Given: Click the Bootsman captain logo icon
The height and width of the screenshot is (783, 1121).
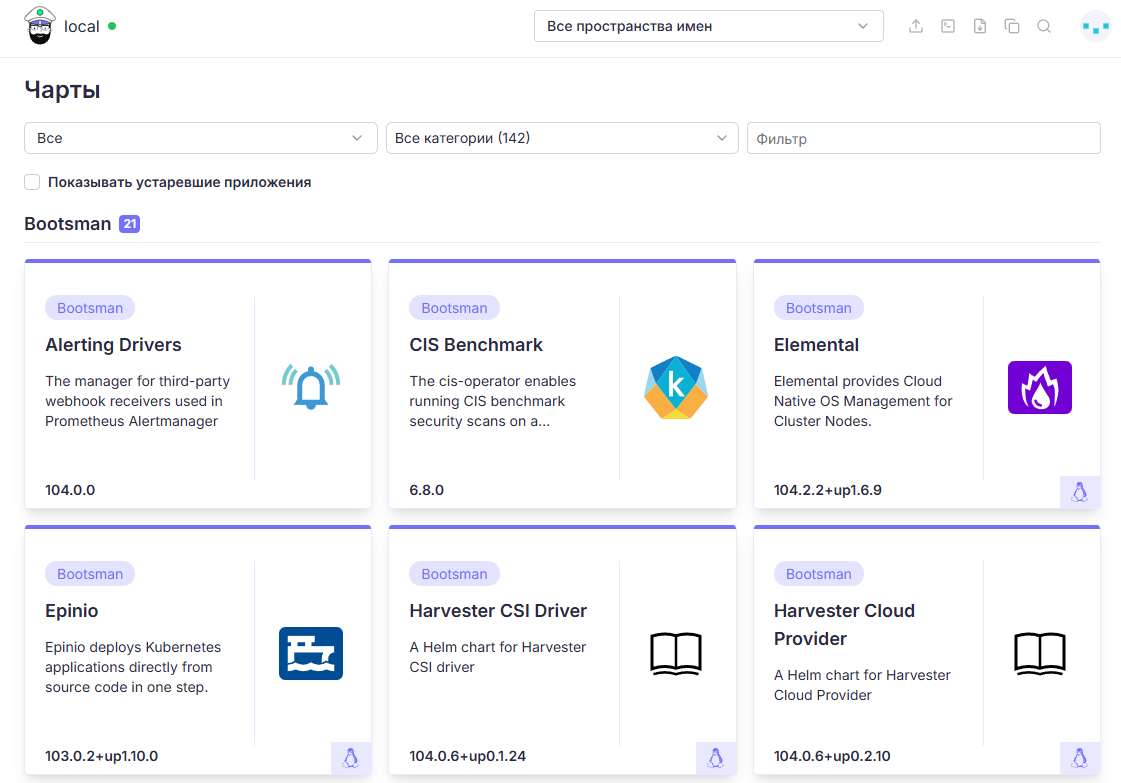Looking at the screenshot, I should [x=39, y=26].
